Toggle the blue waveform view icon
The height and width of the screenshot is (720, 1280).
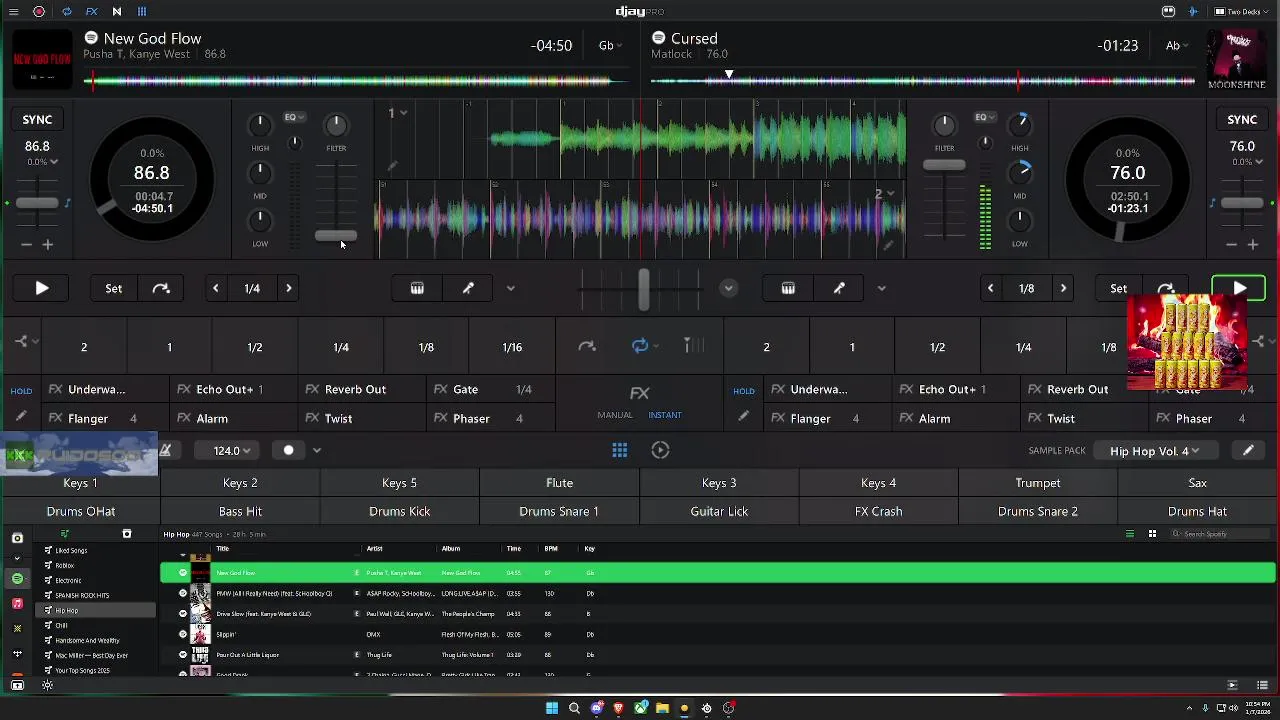coord(1193,12)
